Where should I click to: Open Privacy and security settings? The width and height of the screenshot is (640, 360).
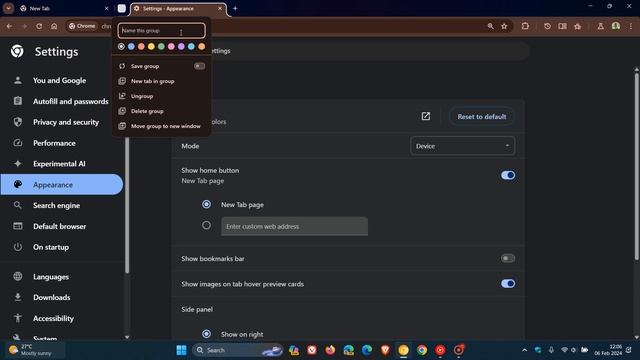pyautogui.click(x=61, y=122)
